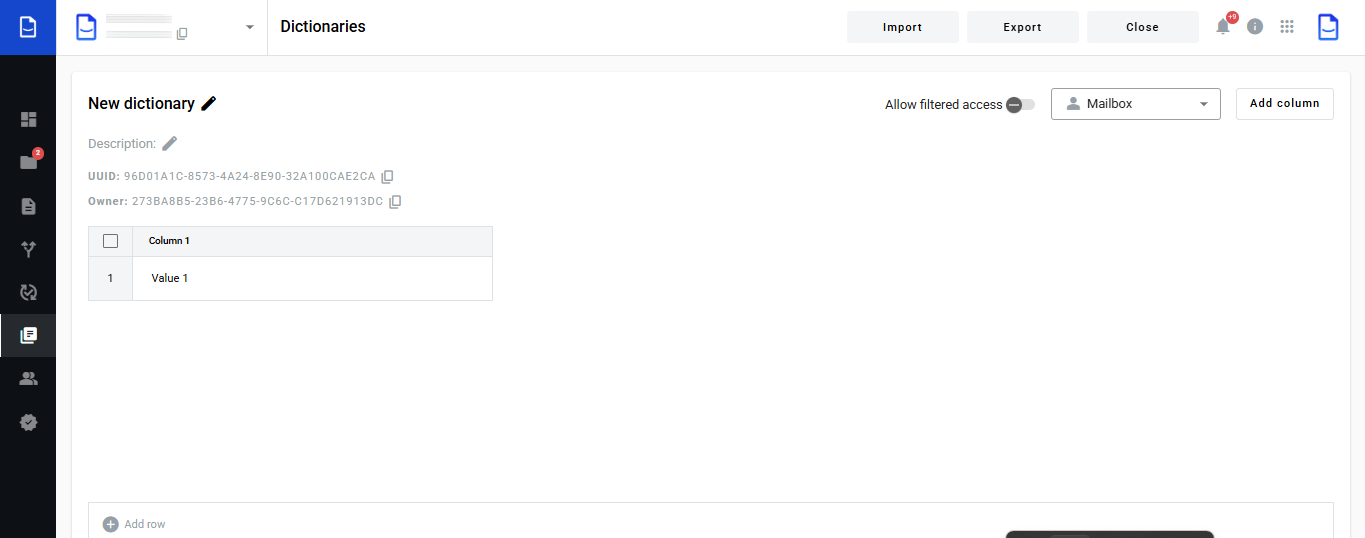Open the people icon in sidebar
The width and height of the screenshot is (1365, 538).
(x=28, y=379)
